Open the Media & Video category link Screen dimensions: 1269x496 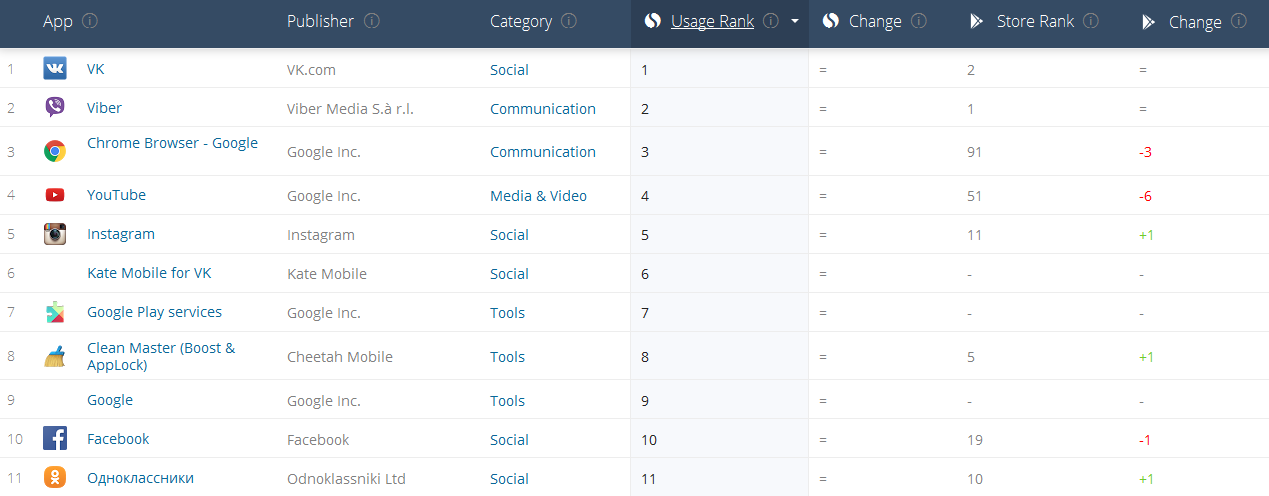click(x=538, y=196)
